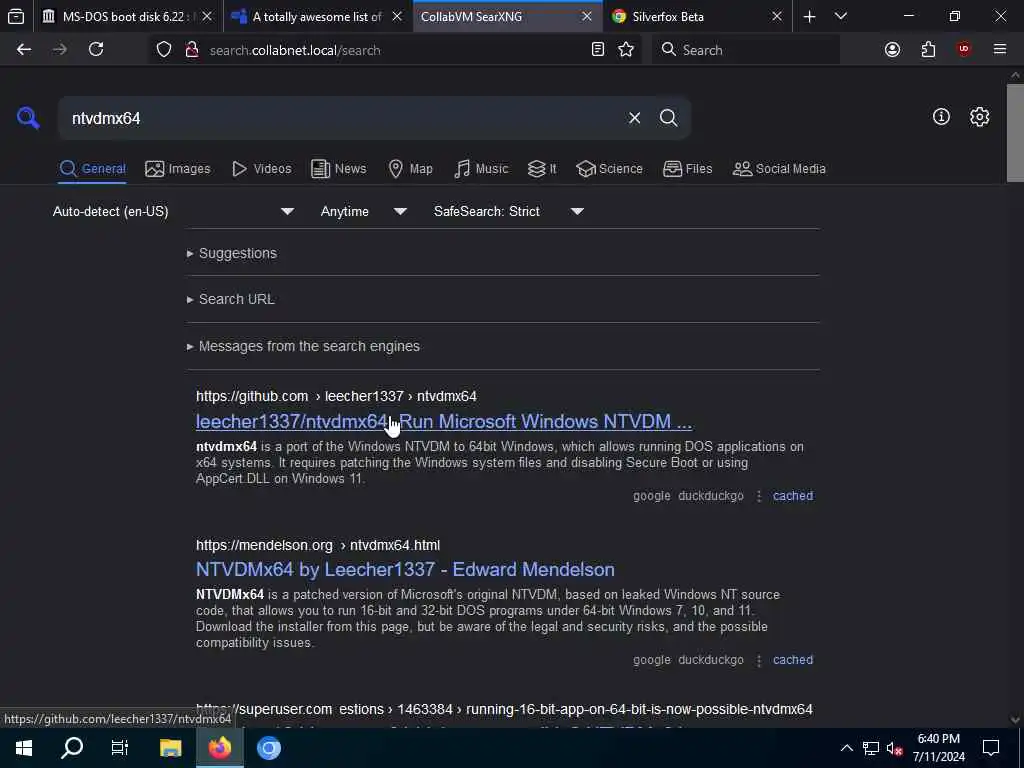Open the Firefox account icon
Viewport: 1024px width, 768px height.
pyautogui.click(x=892, y=50)
